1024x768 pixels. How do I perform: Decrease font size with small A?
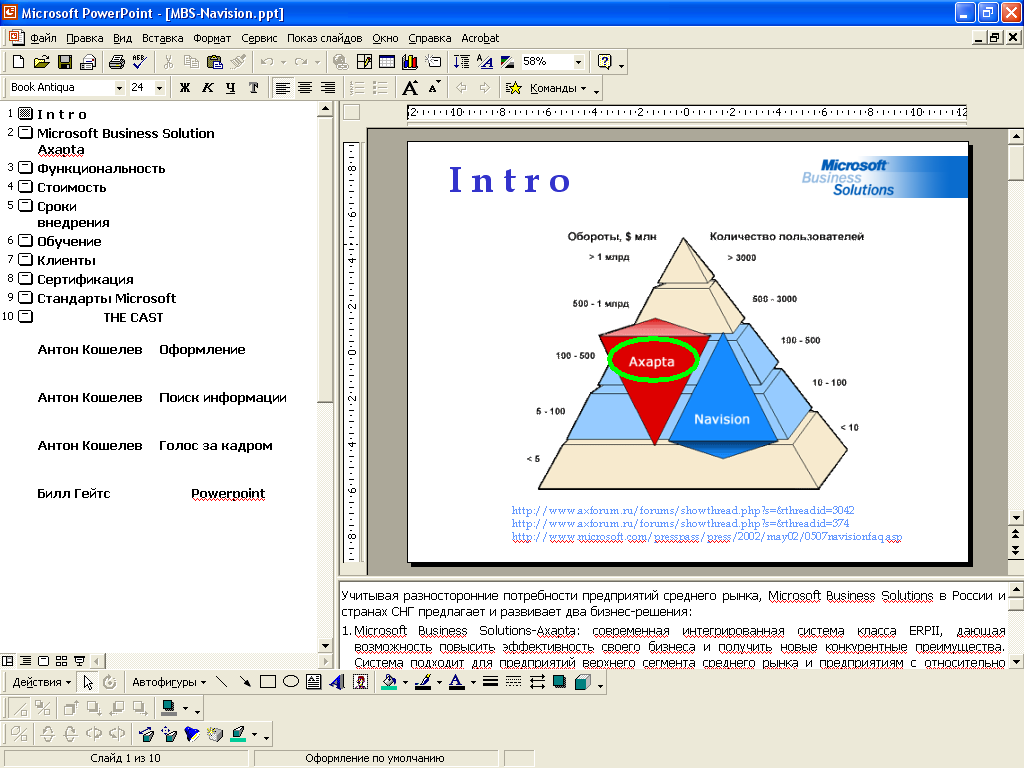pos(434,88)
